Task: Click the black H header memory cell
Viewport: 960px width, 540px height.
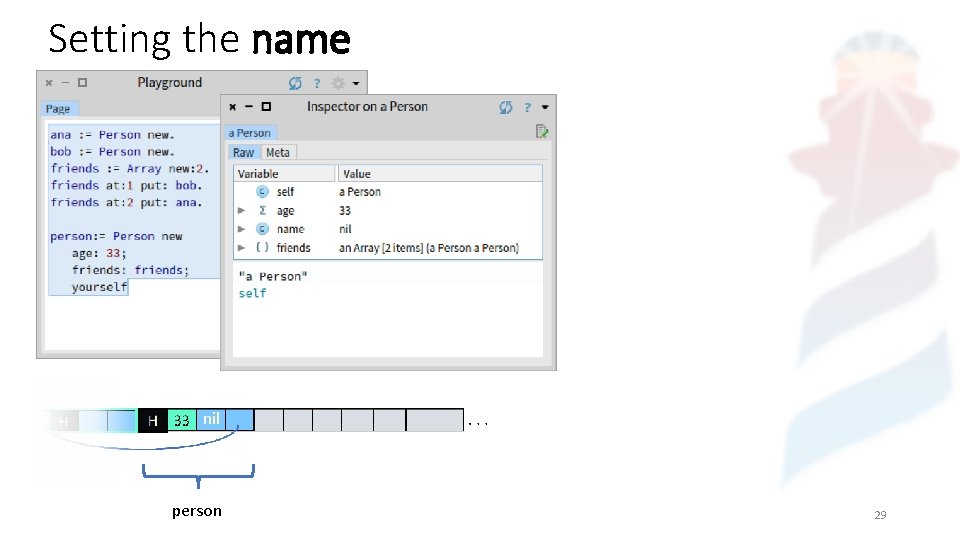Action: click(152, 421)
